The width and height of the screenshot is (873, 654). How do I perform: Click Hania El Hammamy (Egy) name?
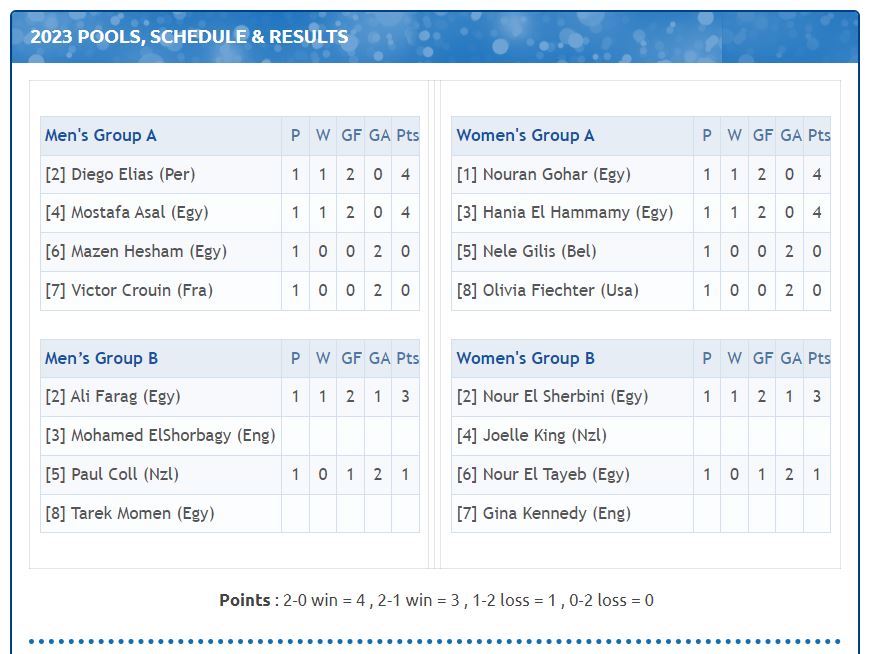point(565,212)
